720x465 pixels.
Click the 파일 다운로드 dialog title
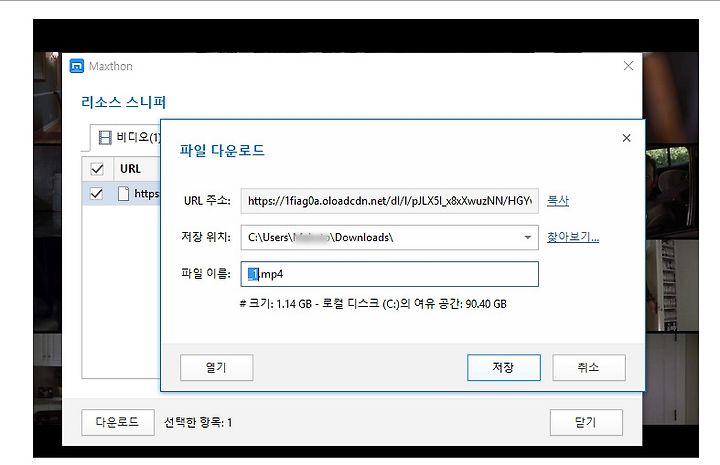(222, 151)
